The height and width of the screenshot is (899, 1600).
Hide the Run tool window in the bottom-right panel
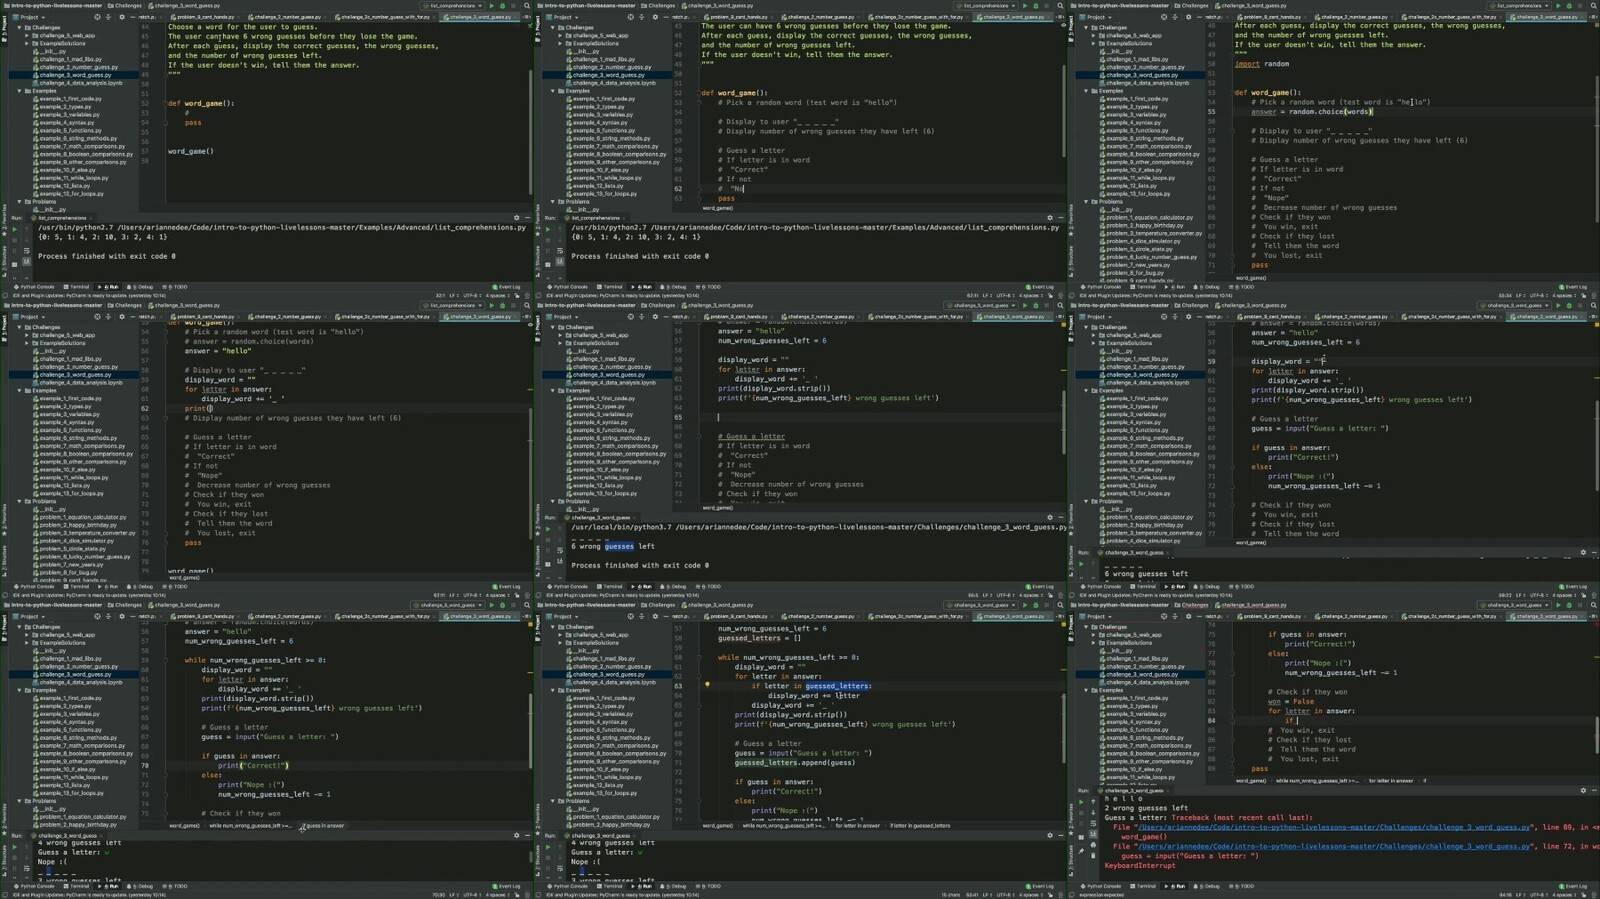(x=1593, y=790)
